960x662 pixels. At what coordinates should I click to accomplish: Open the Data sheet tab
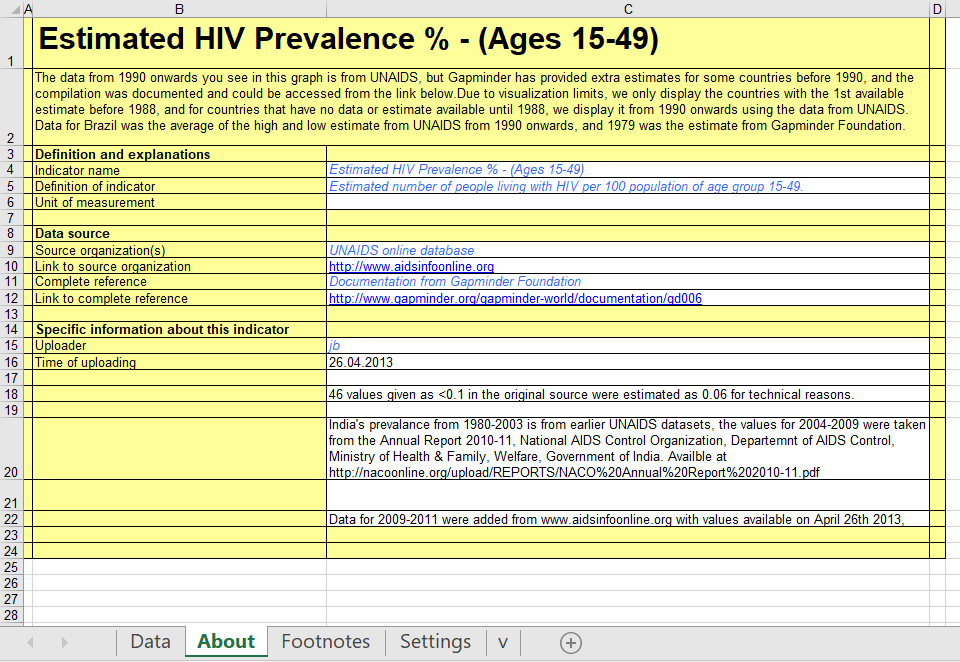[150, 642]
